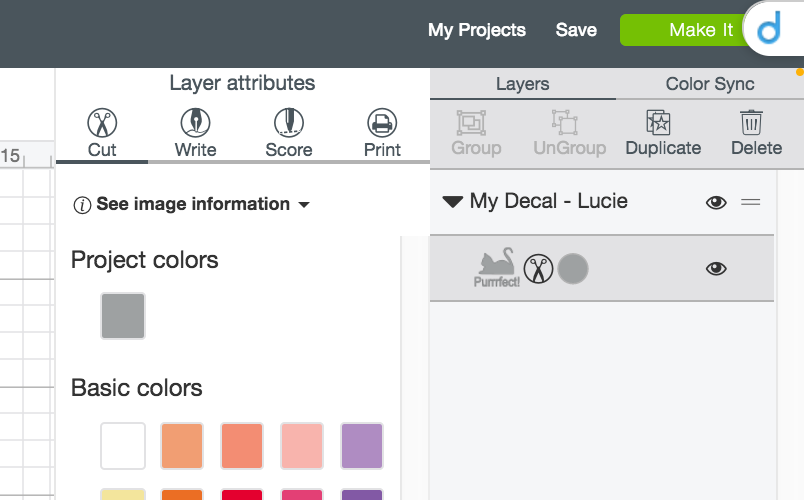Expand See image information dropdown
The width and height of the screenshot is (804, 500).
pyautogui.click(x=192, y=204)
